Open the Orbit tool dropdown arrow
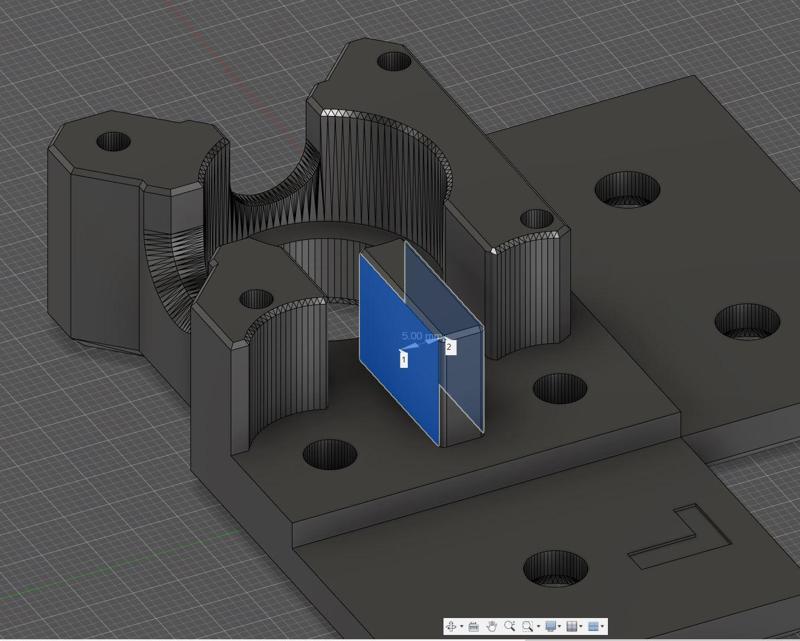The height and width of the screenshot is (641, 800). tap(462, 626)
